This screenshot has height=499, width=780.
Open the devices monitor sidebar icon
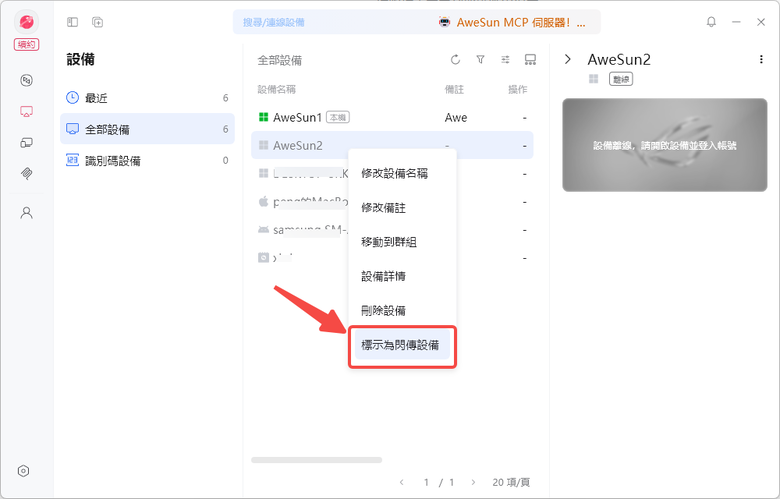pos(26,111)
